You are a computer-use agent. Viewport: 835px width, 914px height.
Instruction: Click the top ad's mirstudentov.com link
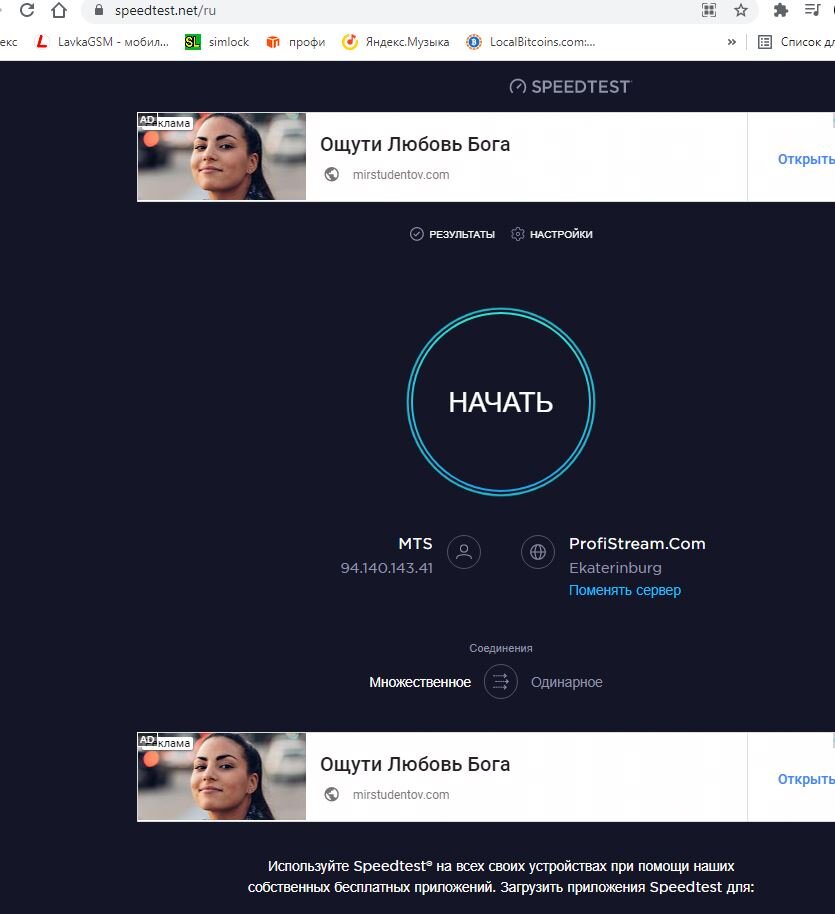[x=401, y=175]
